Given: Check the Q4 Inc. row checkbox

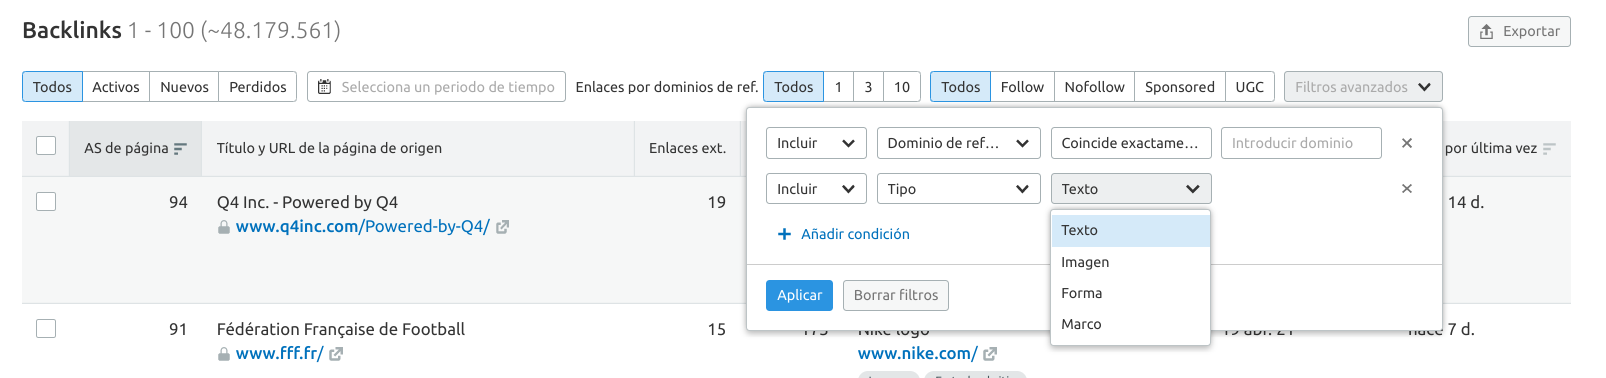Looking at the screenshot, I should [x=46, y=202].
